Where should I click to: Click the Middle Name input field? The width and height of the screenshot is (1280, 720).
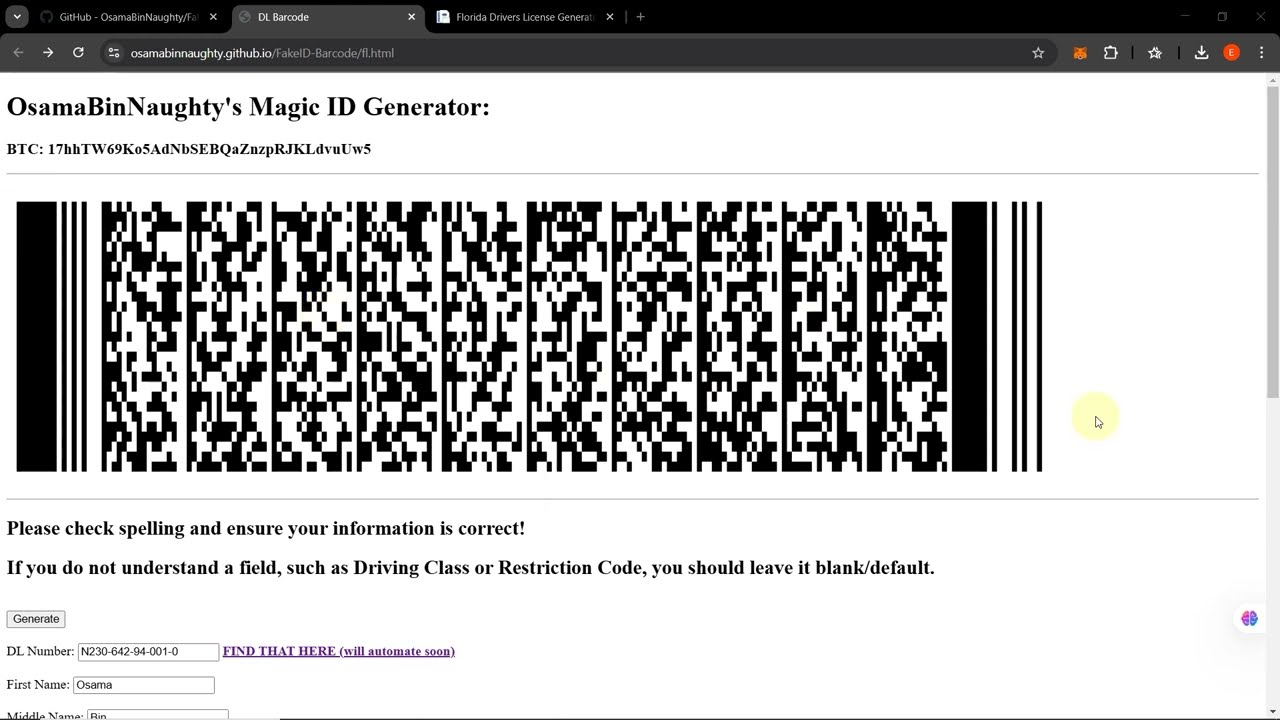pos(158,714)
